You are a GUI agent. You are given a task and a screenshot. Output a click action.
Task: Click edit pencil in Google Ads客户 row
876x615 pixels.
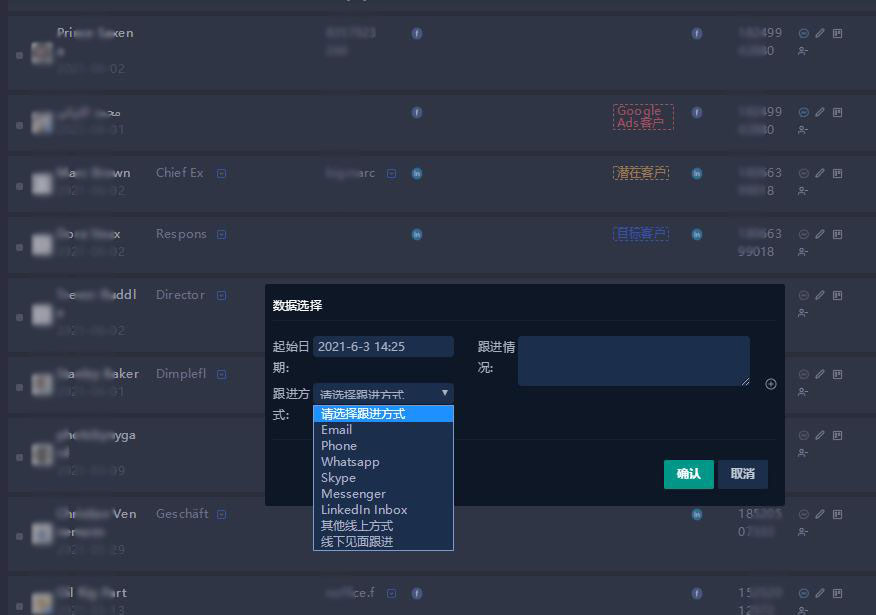[x=820, y=112]
